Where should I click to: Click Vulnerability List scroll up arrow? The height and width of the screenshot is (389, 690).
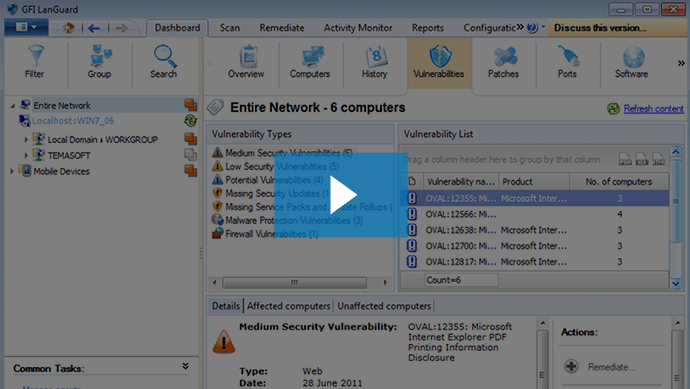click(x=676, y=152)
